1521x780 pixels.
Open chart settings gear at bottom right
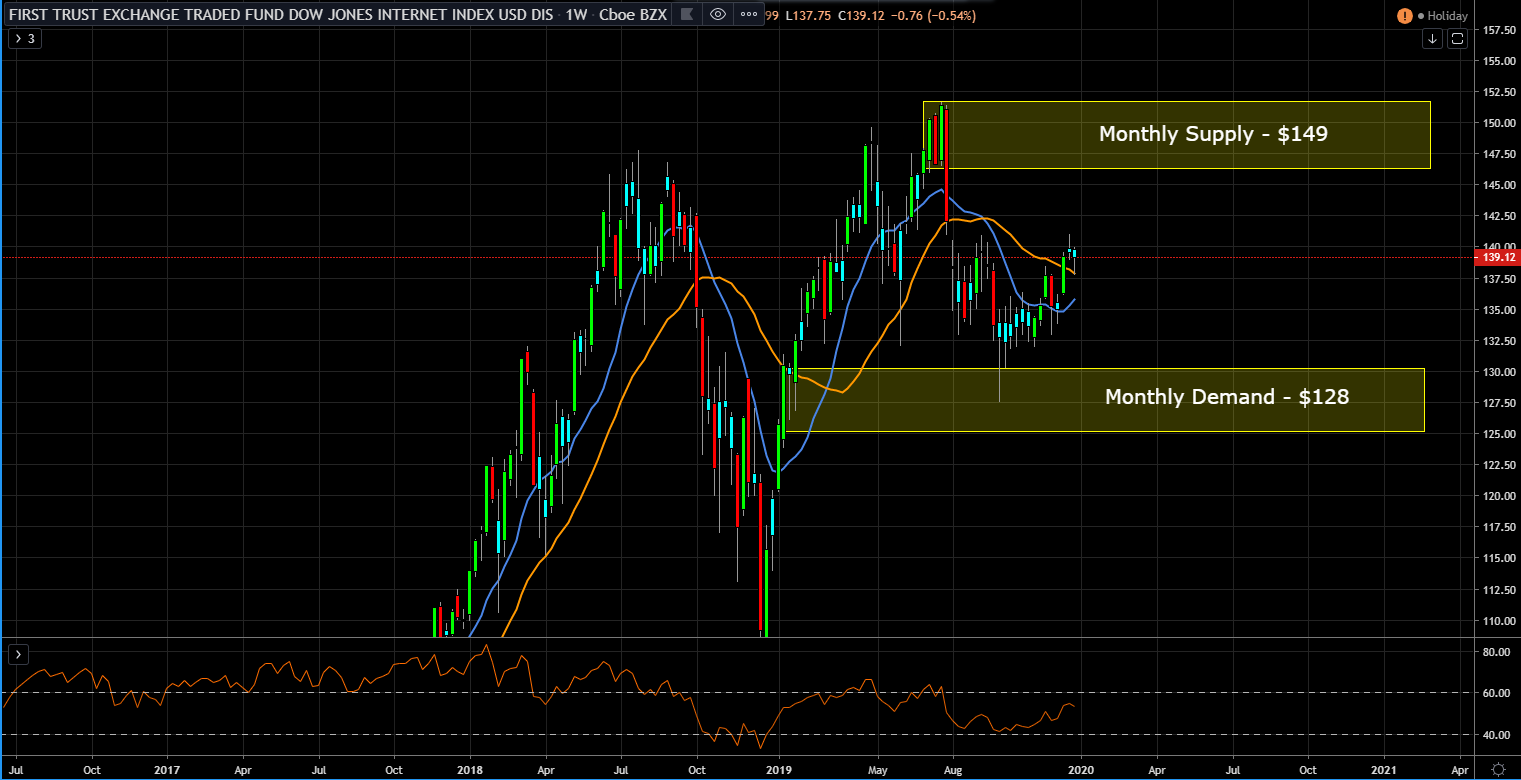[x=1498, y=770]
